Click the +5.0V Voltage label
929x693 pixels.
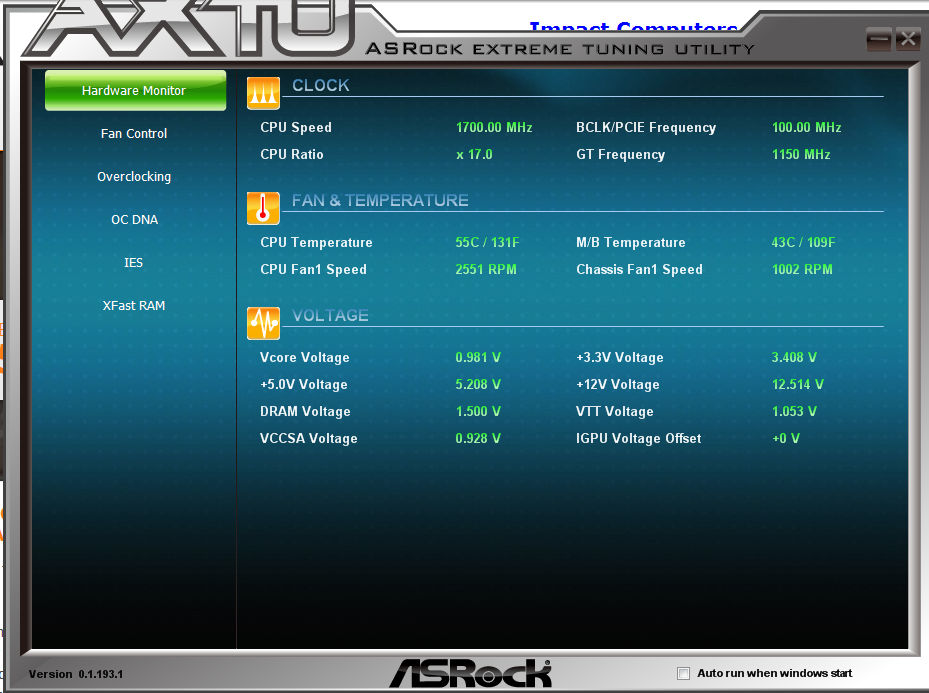(x=304, y=385)
